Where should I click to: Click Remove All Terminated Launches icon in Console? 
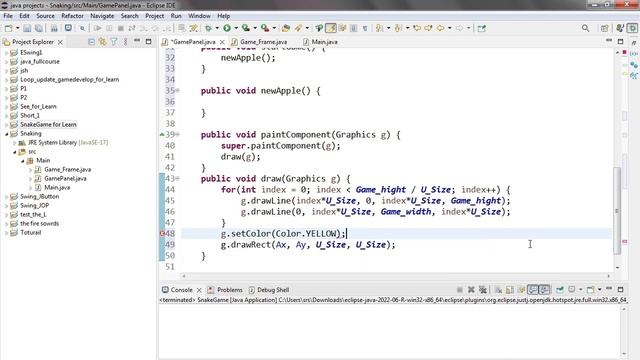click(x=483, y=289)
